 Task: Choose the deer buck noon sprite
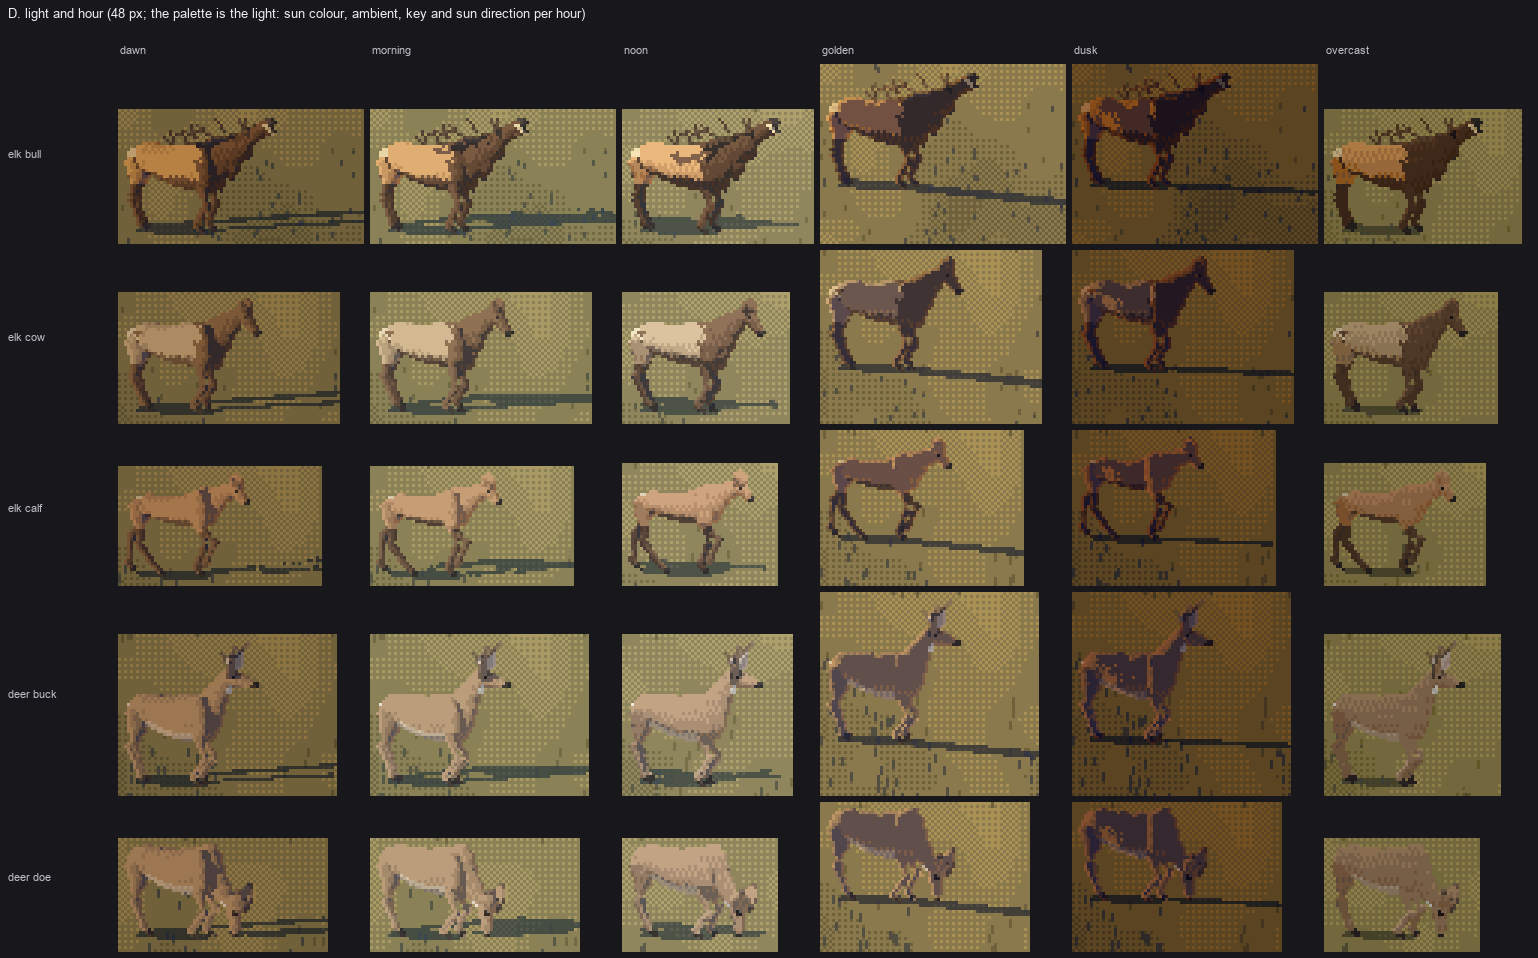pyautogui.click(x=707, y=715)
